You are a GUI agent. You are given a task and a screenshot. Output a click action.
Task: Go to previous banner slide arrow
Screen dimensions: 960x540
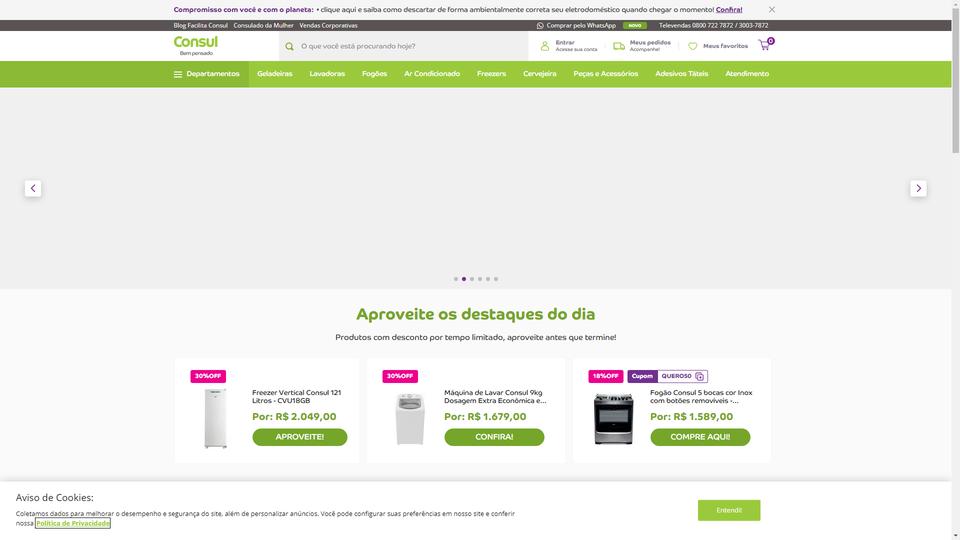click(x=33, y=189)
